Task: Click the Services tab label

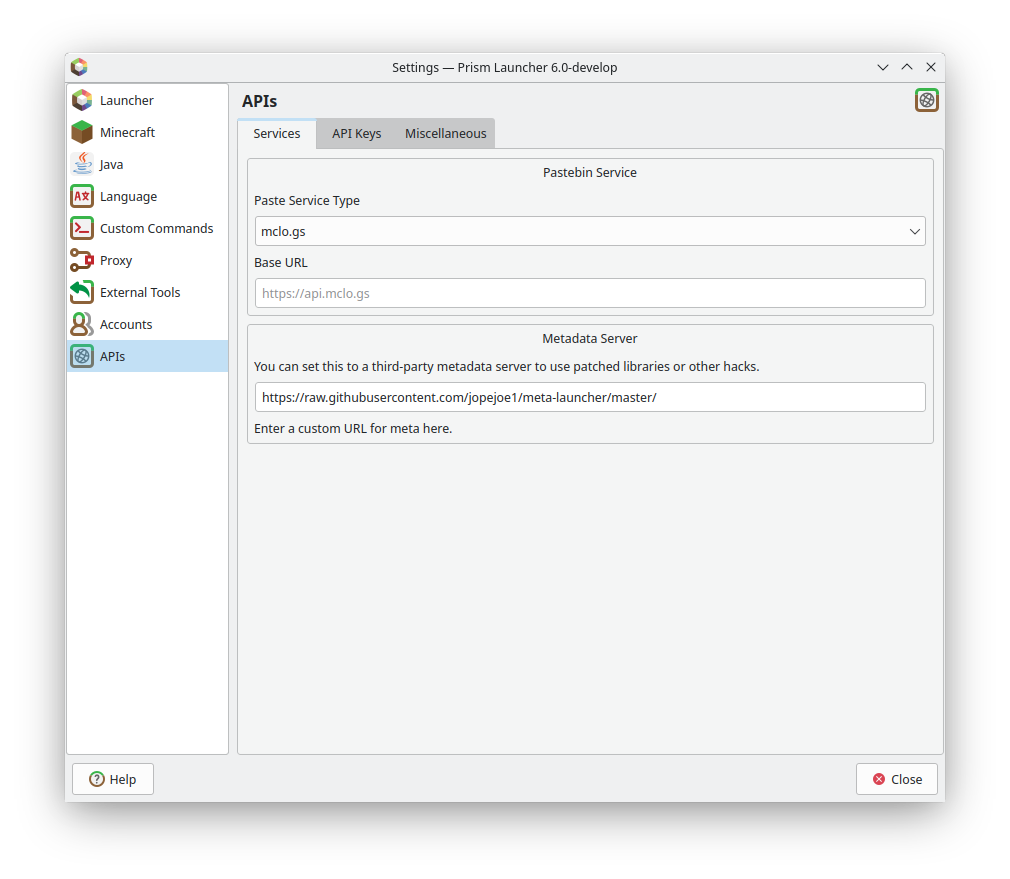Action: (x=277, y=133)
